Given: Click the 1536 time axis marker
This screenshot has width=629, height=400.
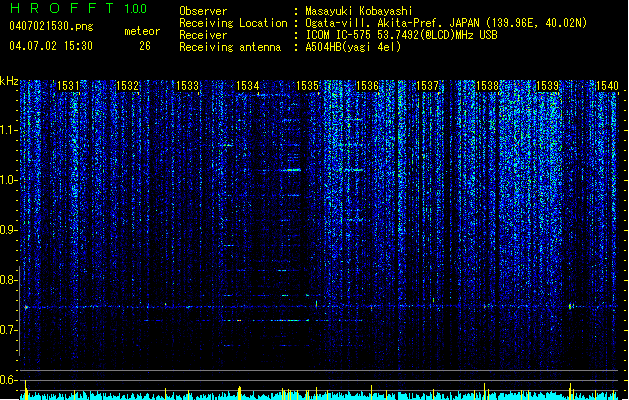Looking at the screenshot, I should (x=367, y=86).
